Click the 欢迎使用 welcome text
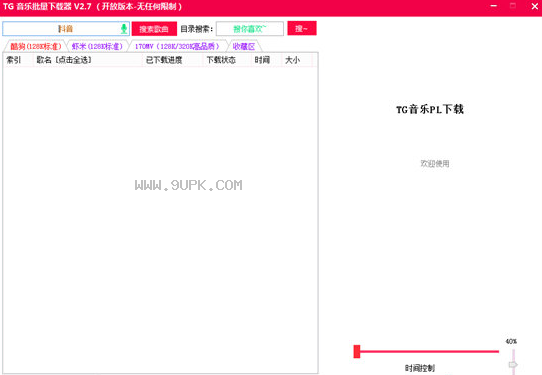 [x=435, y=163]
